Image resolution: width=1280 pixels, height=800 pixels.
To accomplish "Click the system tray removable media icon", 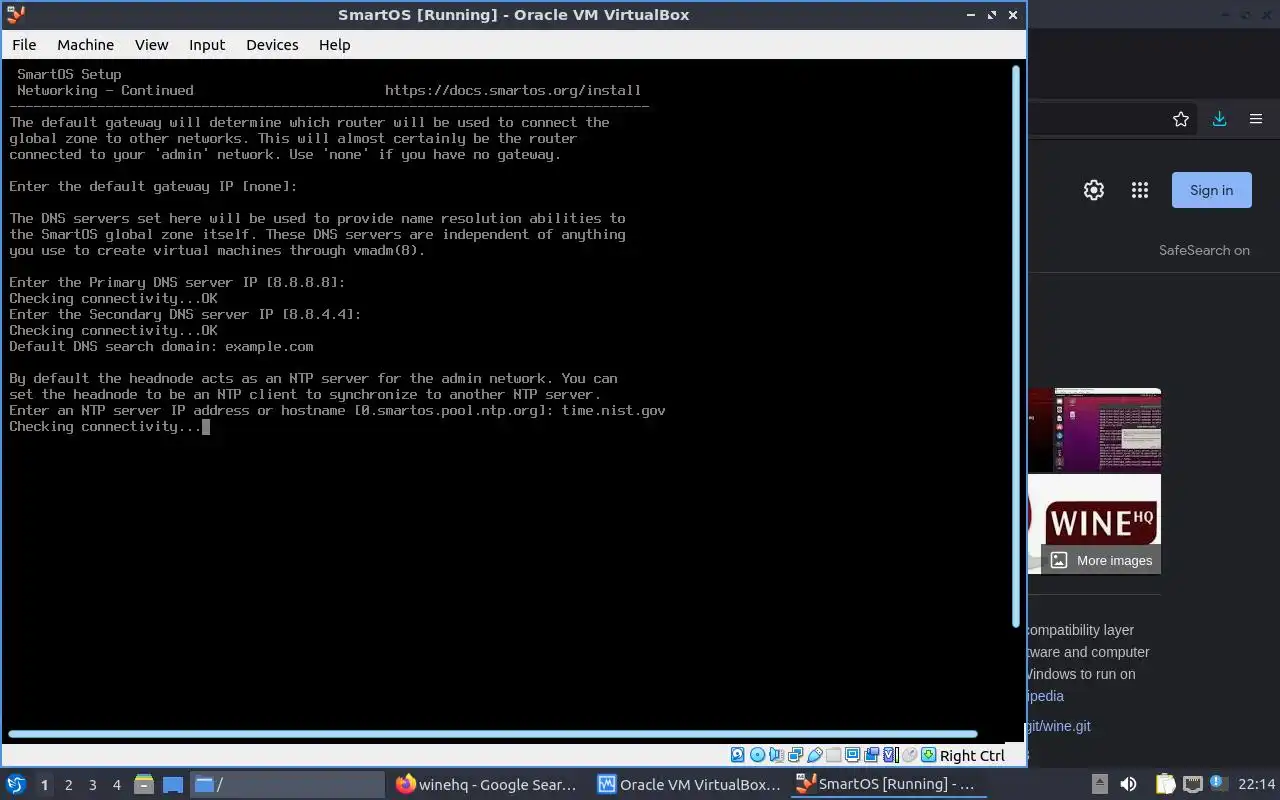I will [x=1099, y=784].
